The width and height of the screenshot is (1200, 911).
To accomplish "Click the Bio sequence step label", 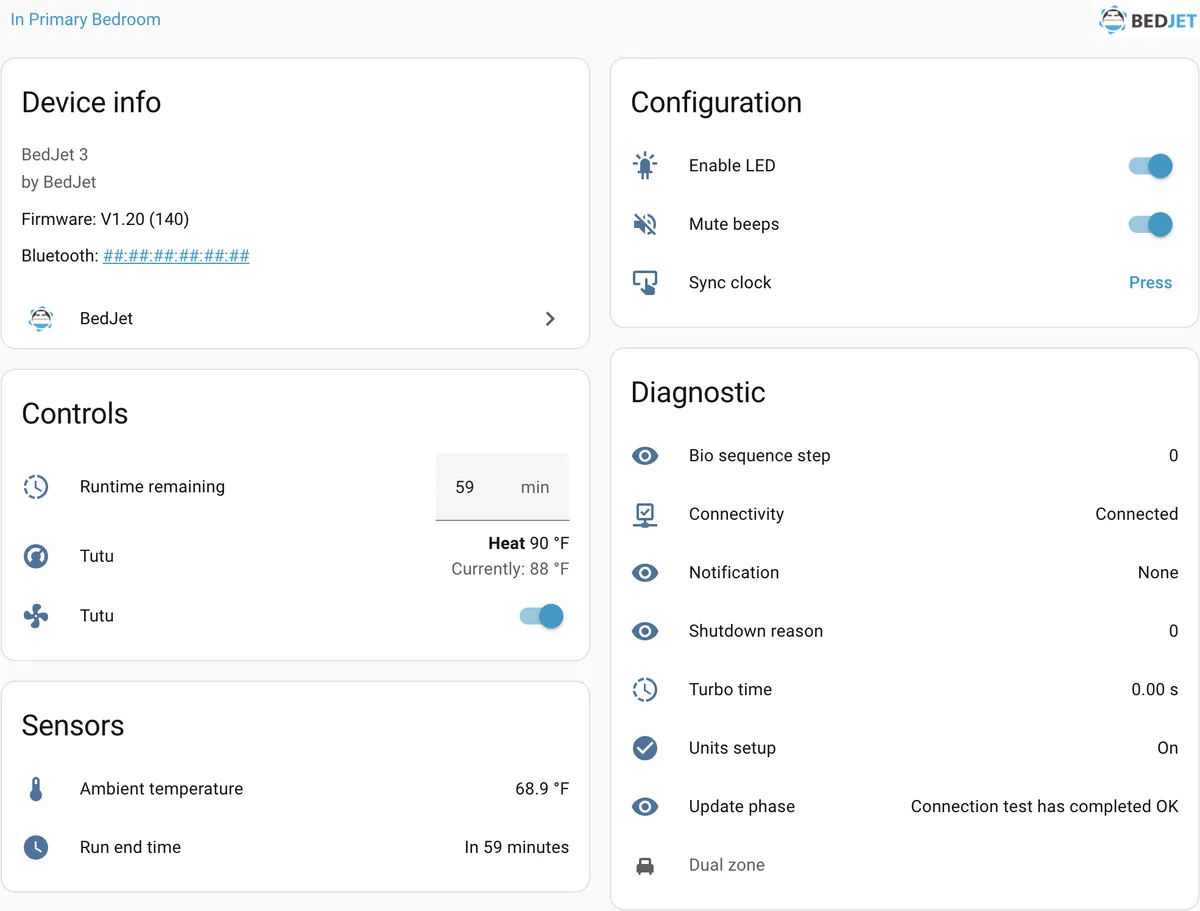I will tap(760, 456).
